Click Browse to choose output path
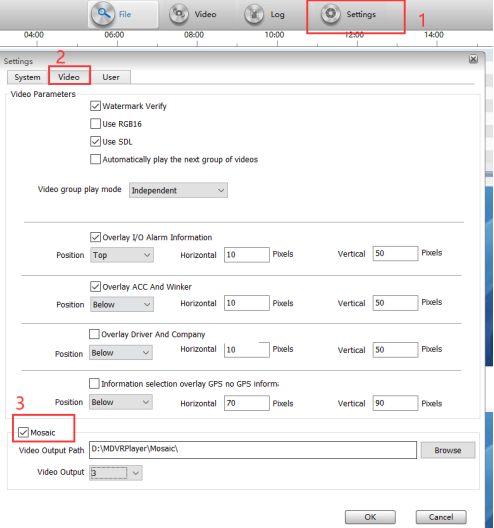494x528 pixels. [448, 450]
